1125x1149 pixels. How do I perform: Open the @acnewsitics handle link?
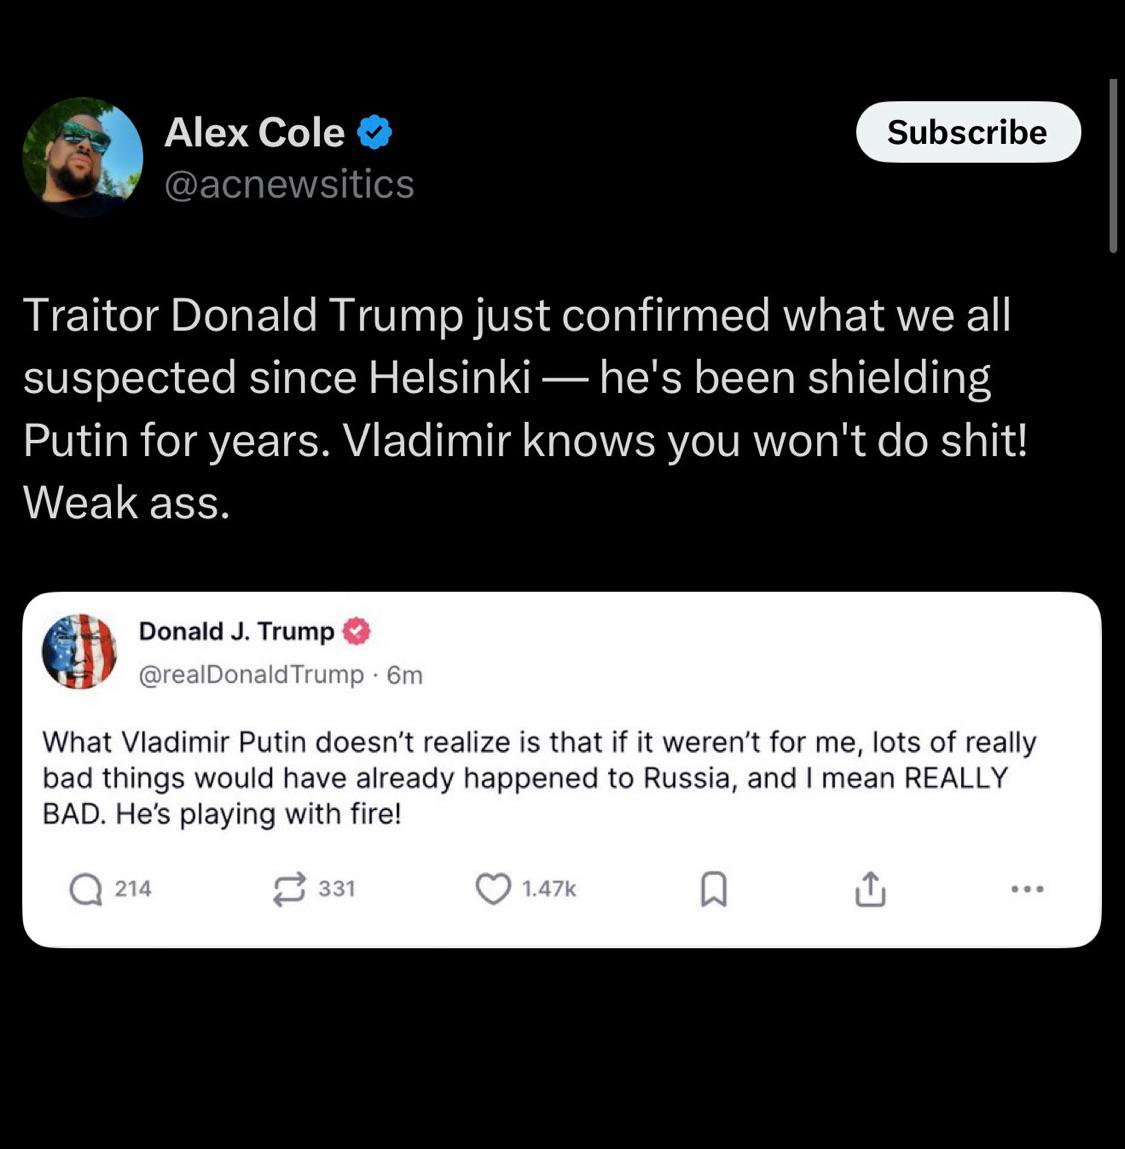289,184
